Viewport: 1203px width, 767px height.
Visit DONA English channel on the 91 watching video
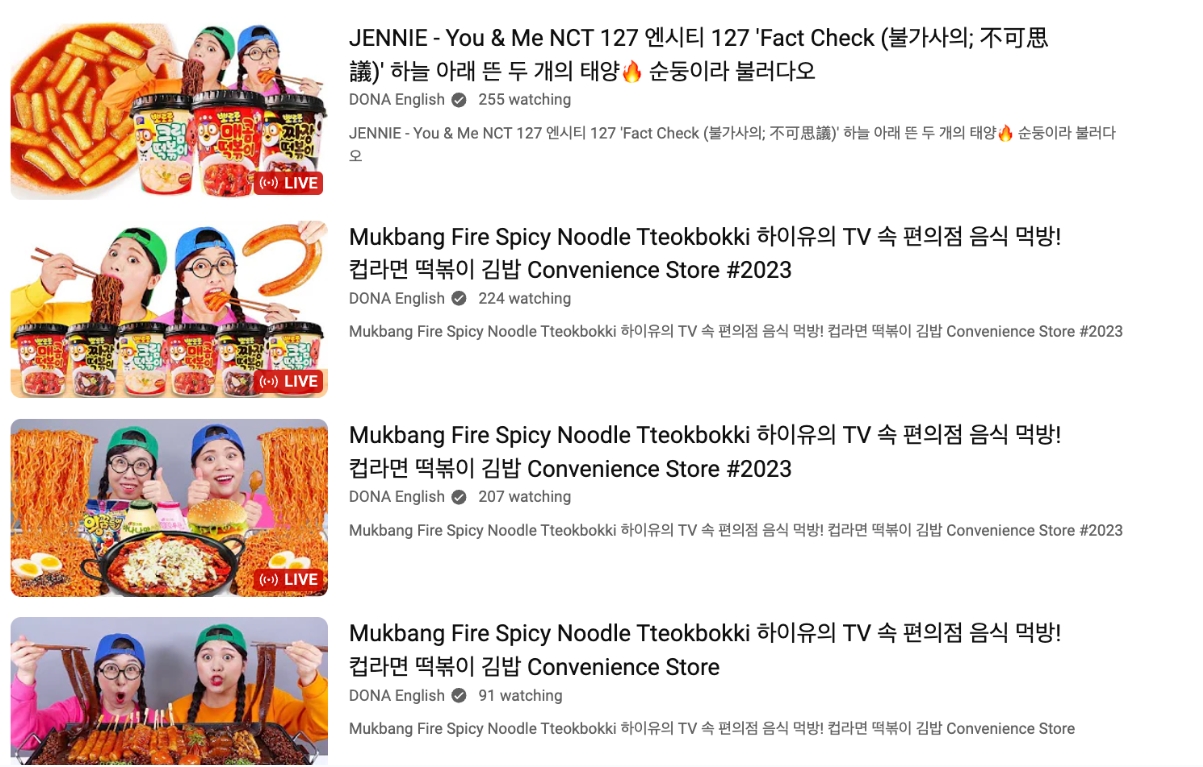[x=396, y=695]
